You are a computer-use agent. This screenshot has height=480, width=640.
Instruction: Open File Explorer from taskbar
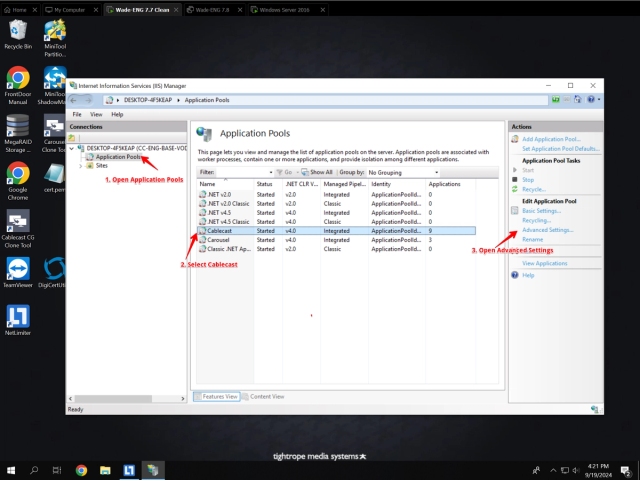point(105,470)
